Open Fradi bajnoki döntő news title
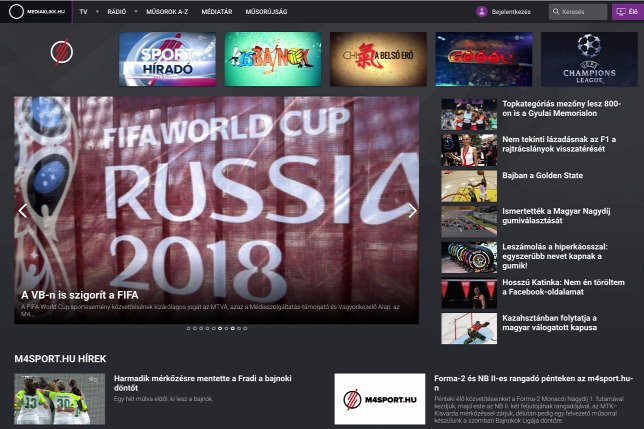This screenshot has width=644, height=429. (202, 383)
